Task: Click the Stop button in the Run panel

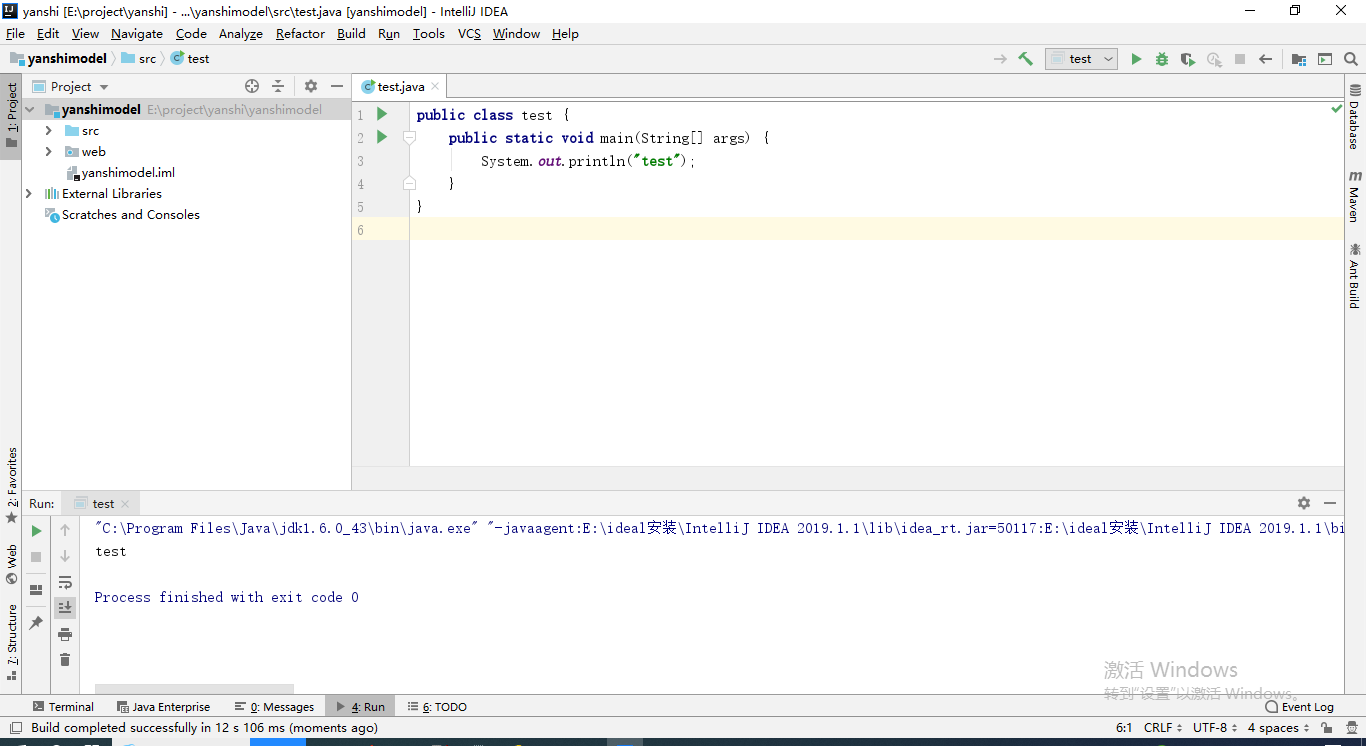Action: [x=36, y=556]
